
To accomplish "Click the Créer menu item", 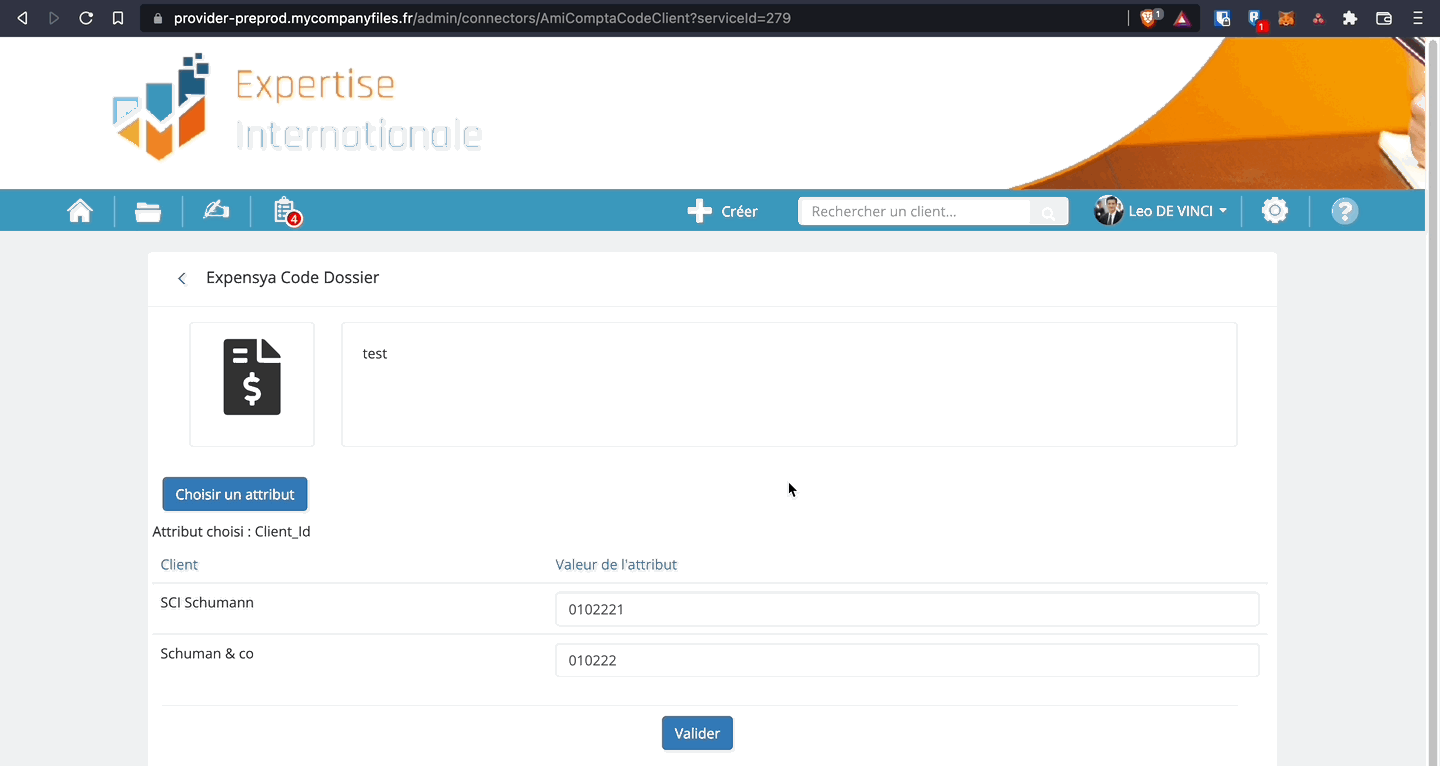I will coord(722,211).
